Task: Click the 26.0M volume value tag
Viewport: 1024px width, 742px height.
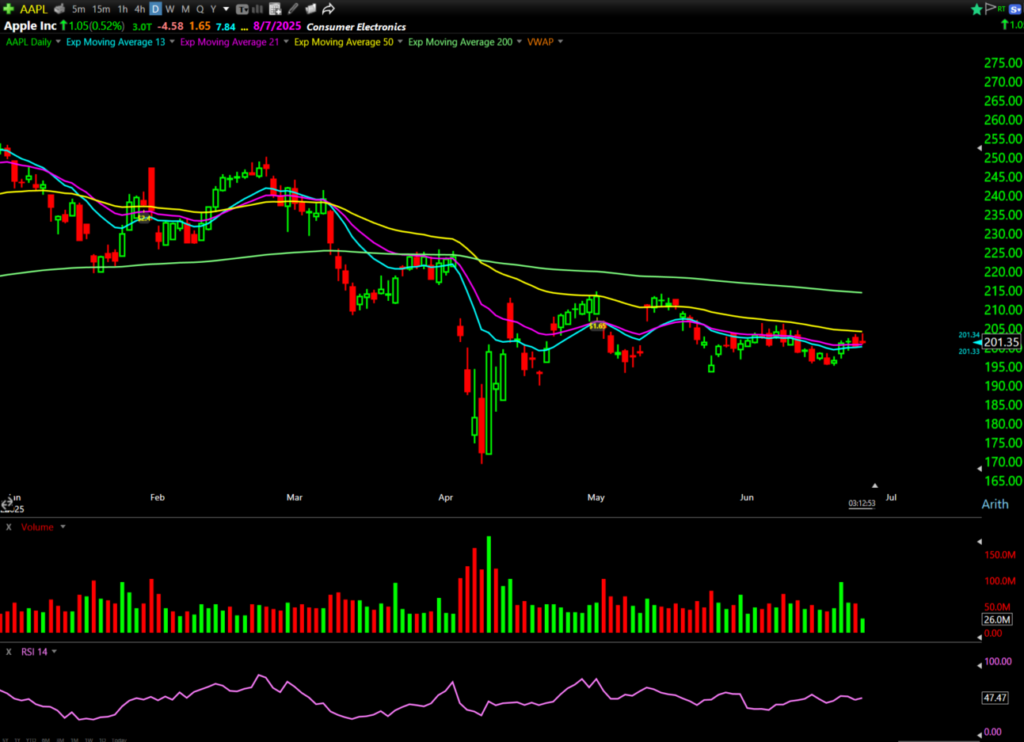Action: coord(997,619)
